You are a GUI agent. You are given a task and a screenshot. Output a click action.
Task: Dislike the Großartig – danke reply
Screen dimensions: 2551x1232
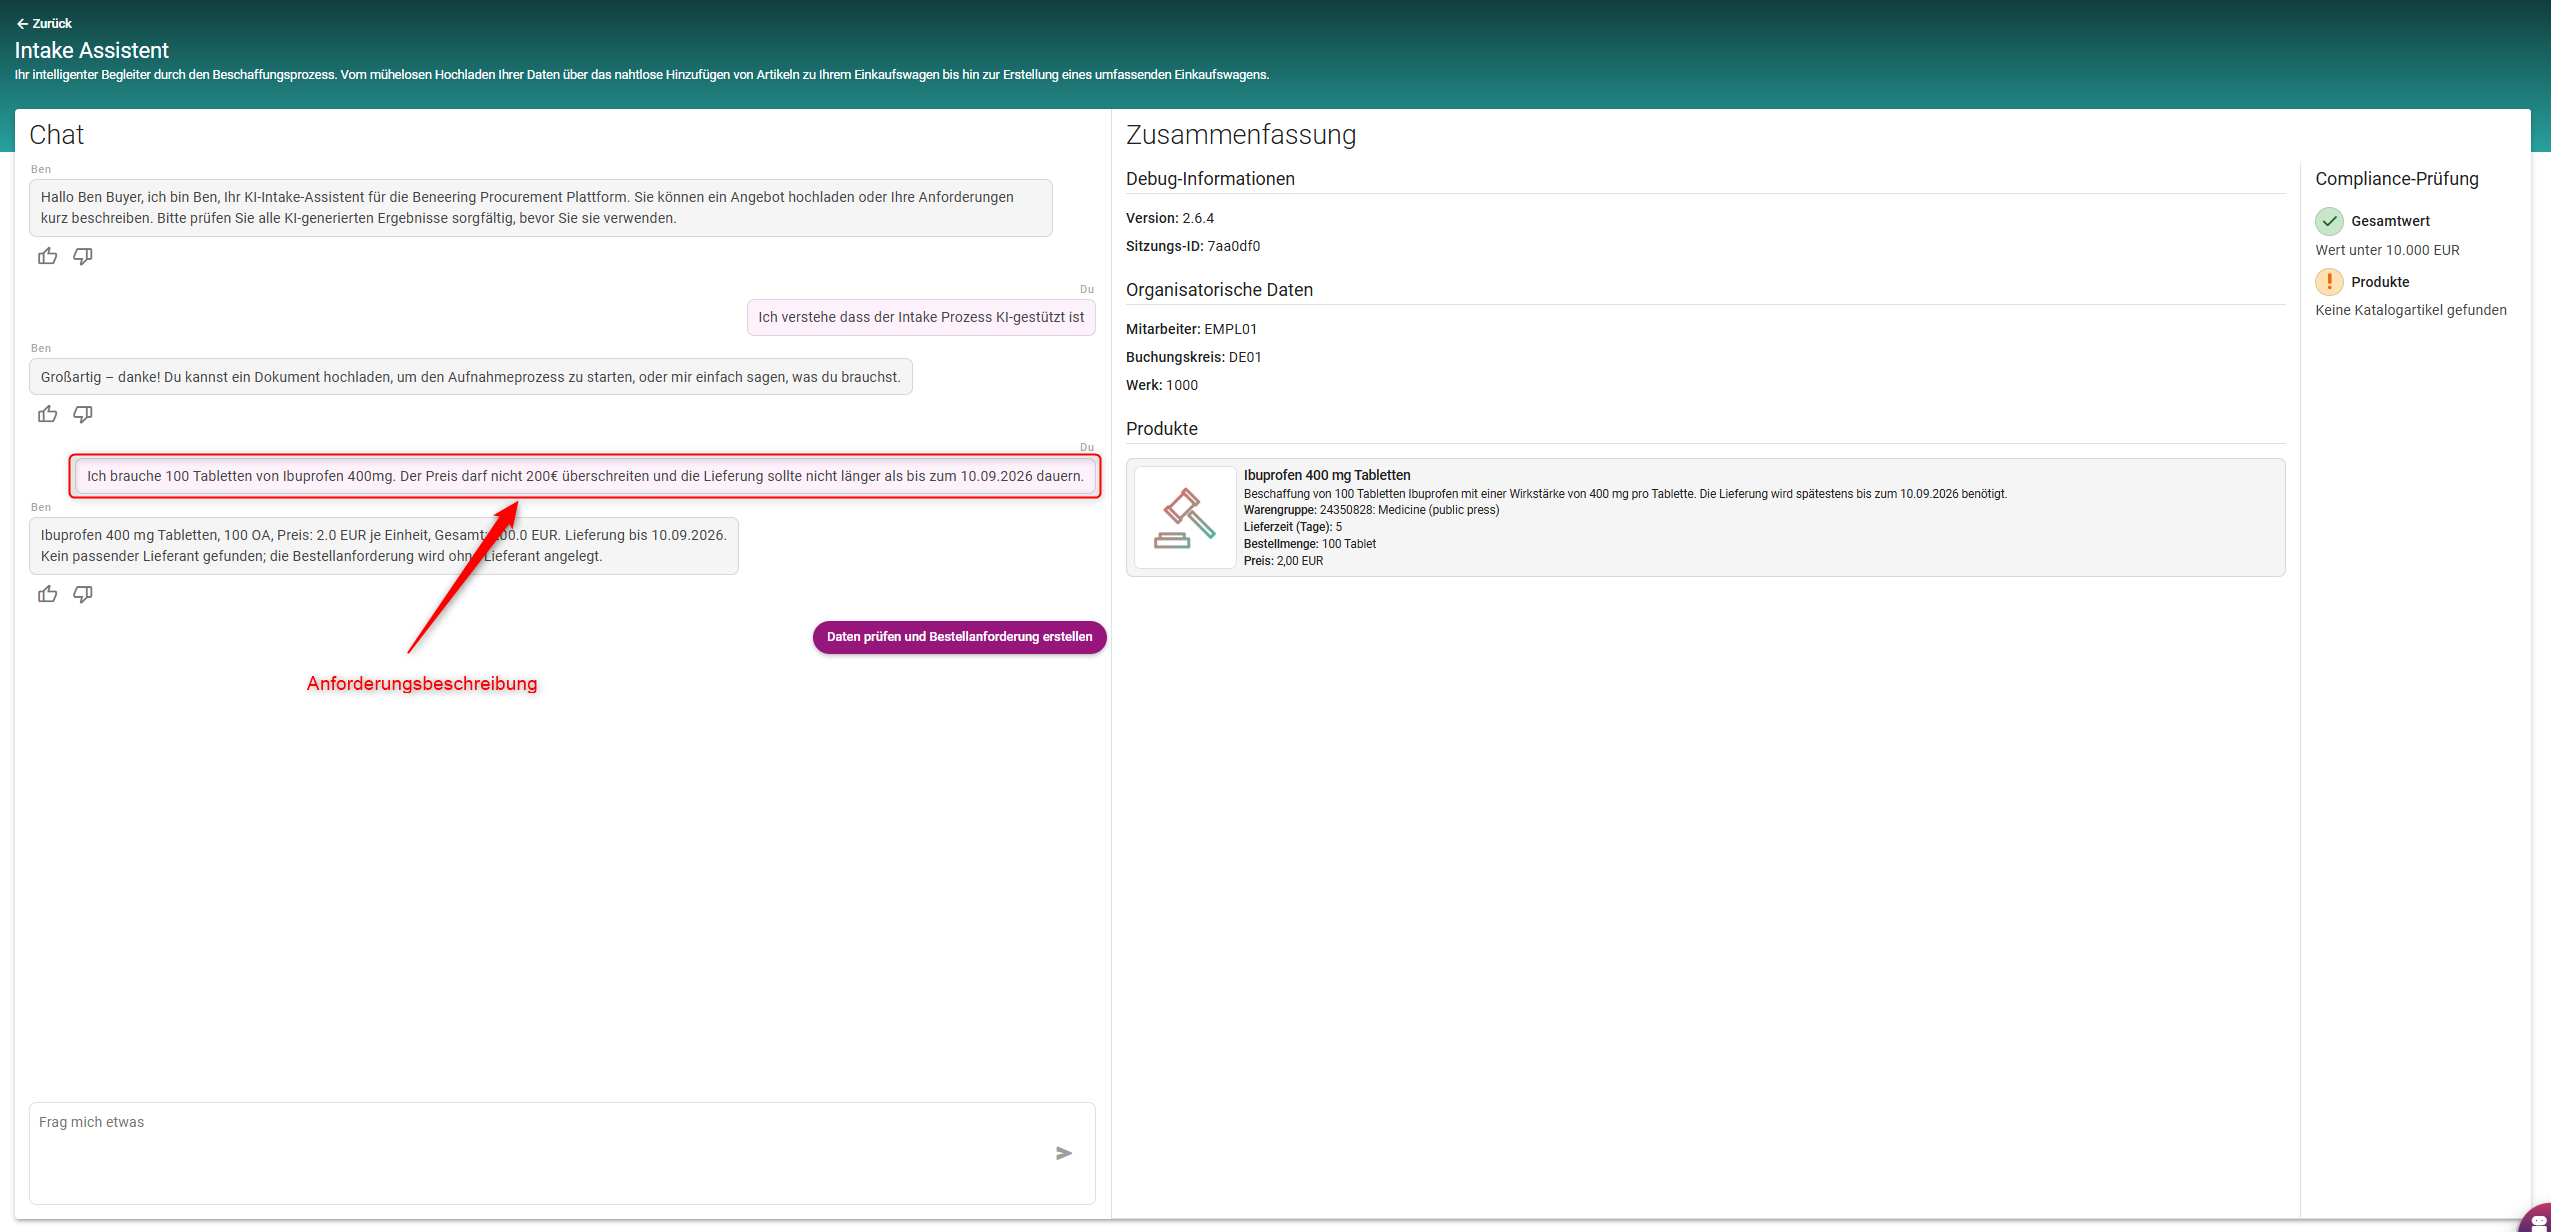coord(83,414)
